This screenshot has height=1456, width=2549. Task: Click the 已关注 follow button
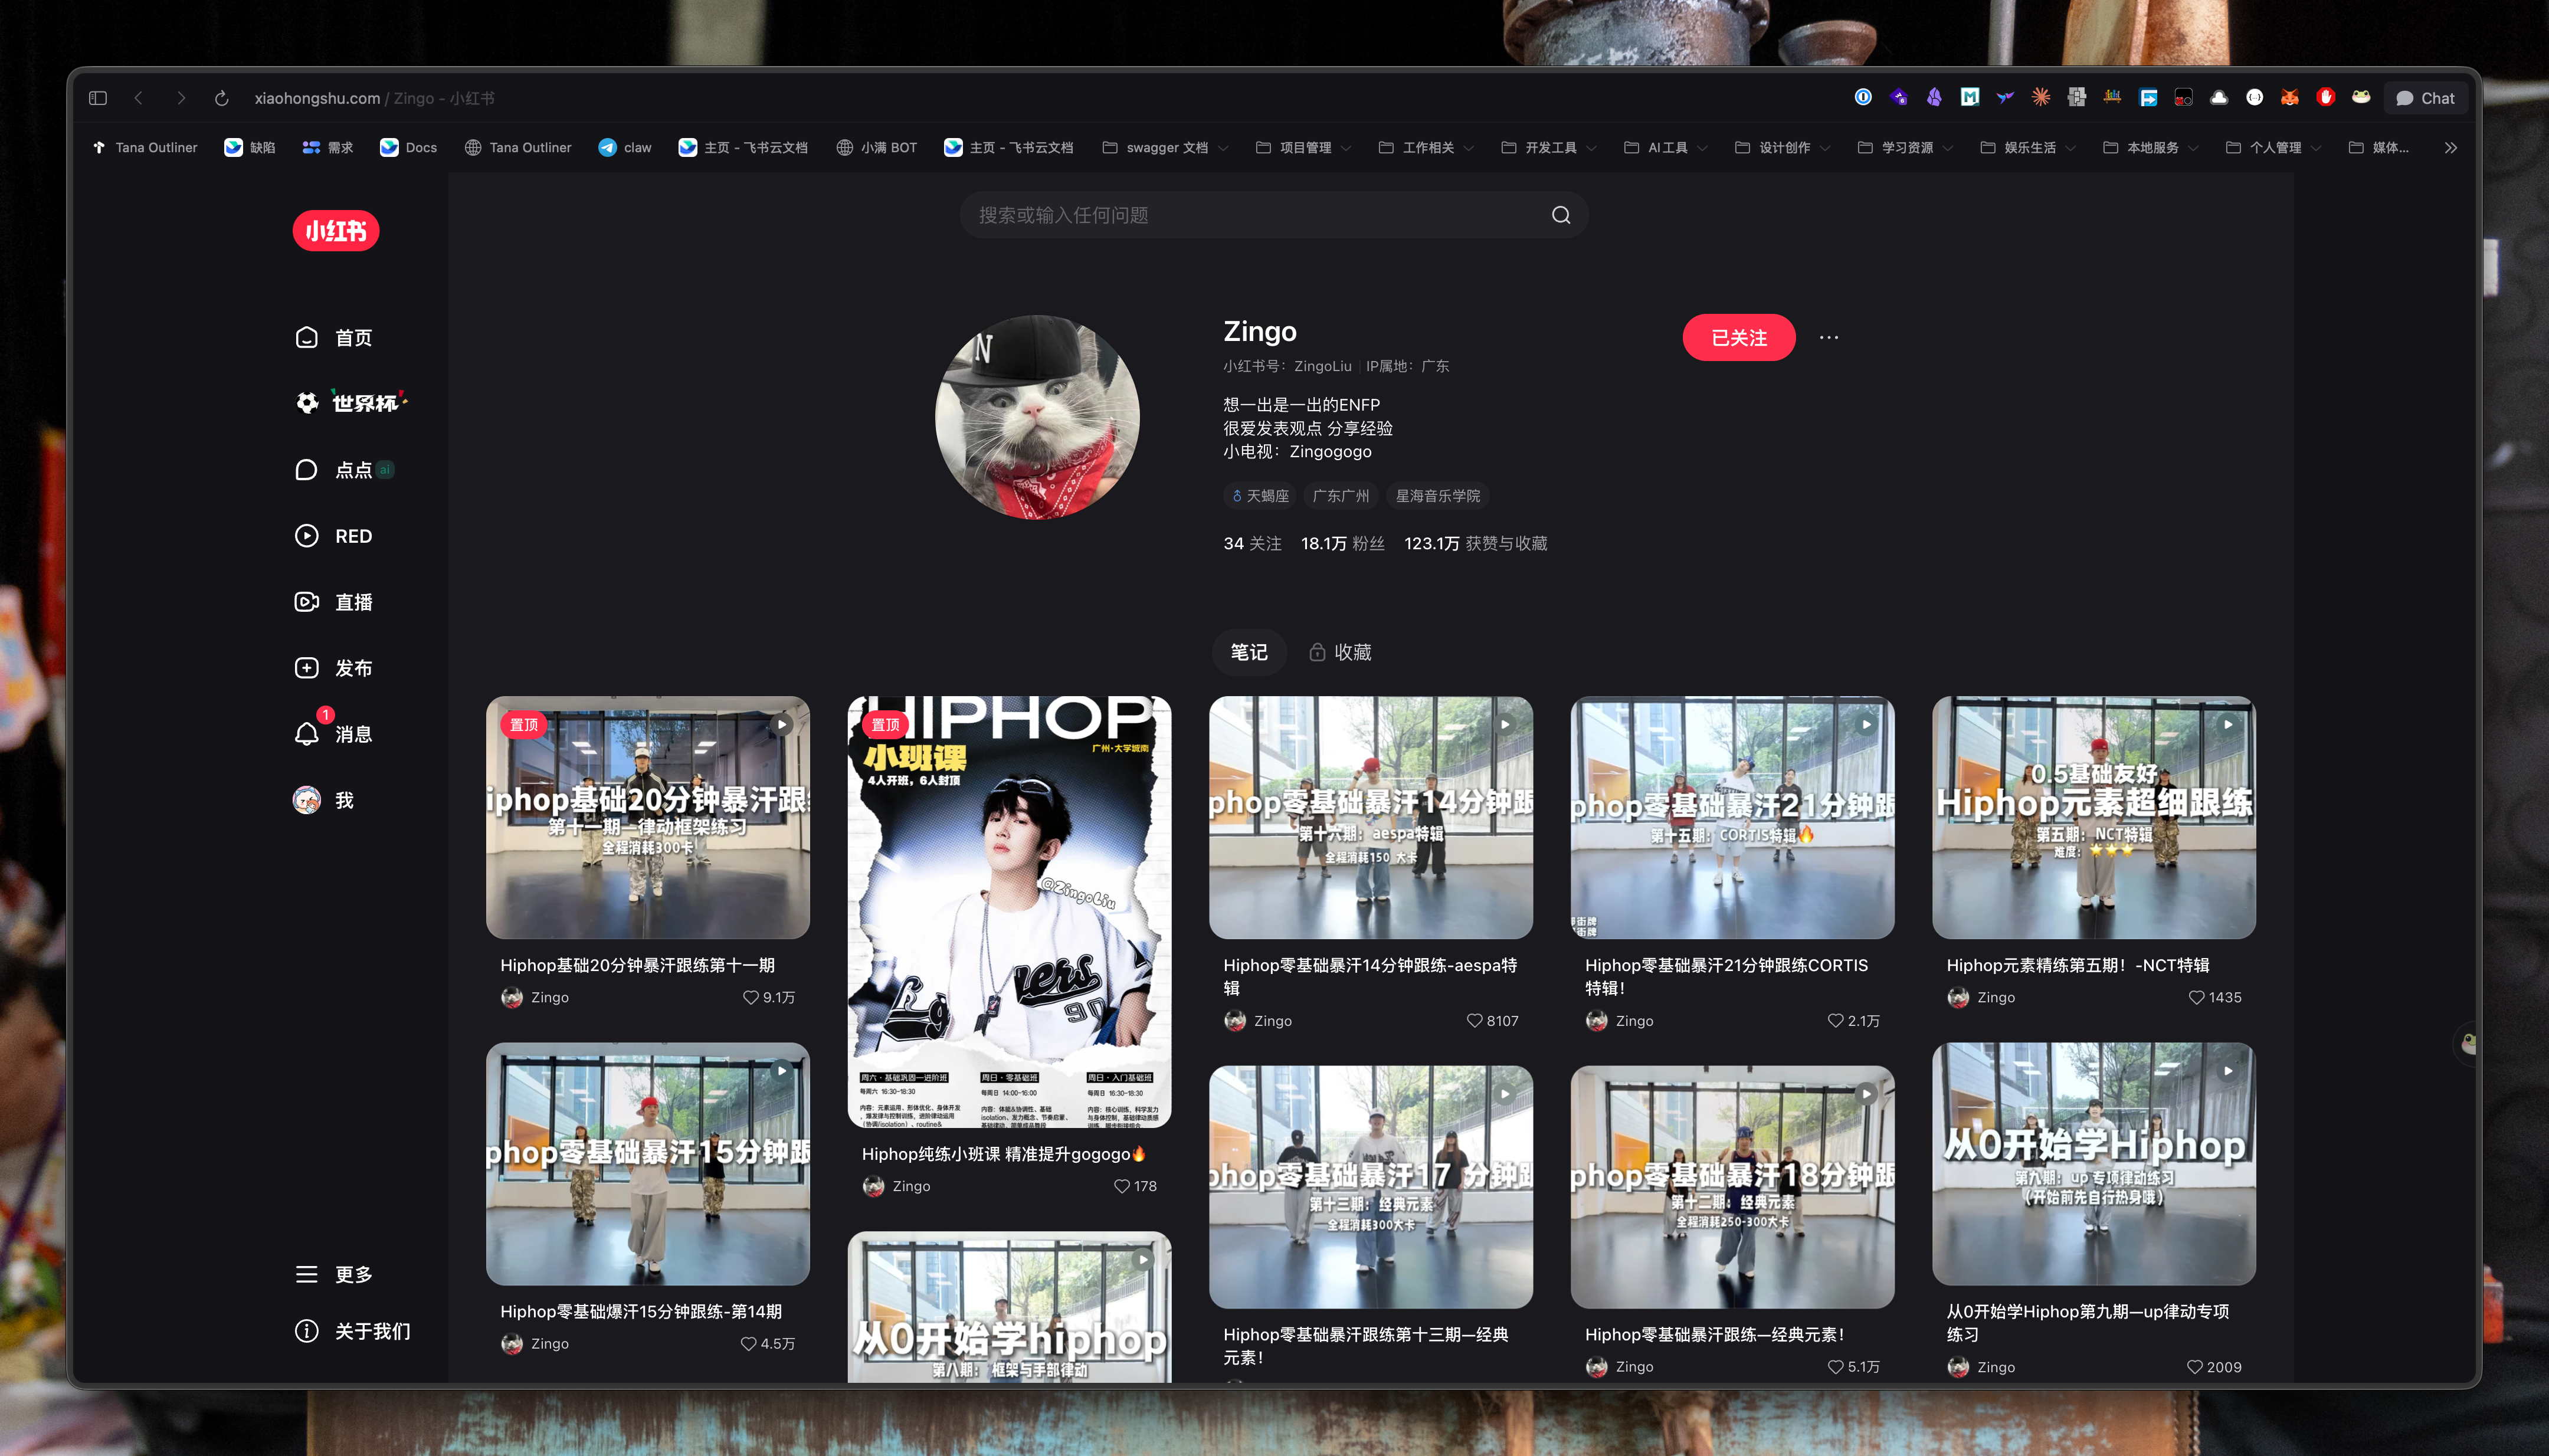(x=1738, y=338)
